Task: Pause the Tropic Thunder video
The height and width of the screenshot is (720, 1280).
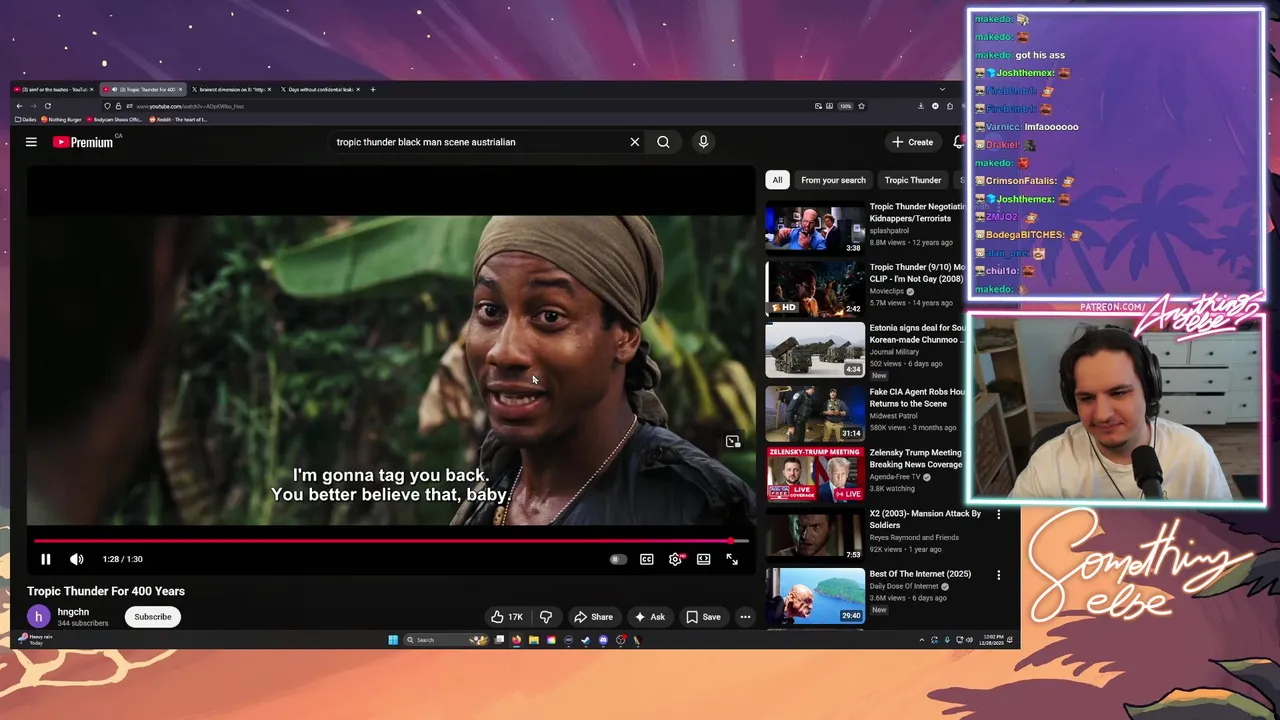Action: [45, 559]
